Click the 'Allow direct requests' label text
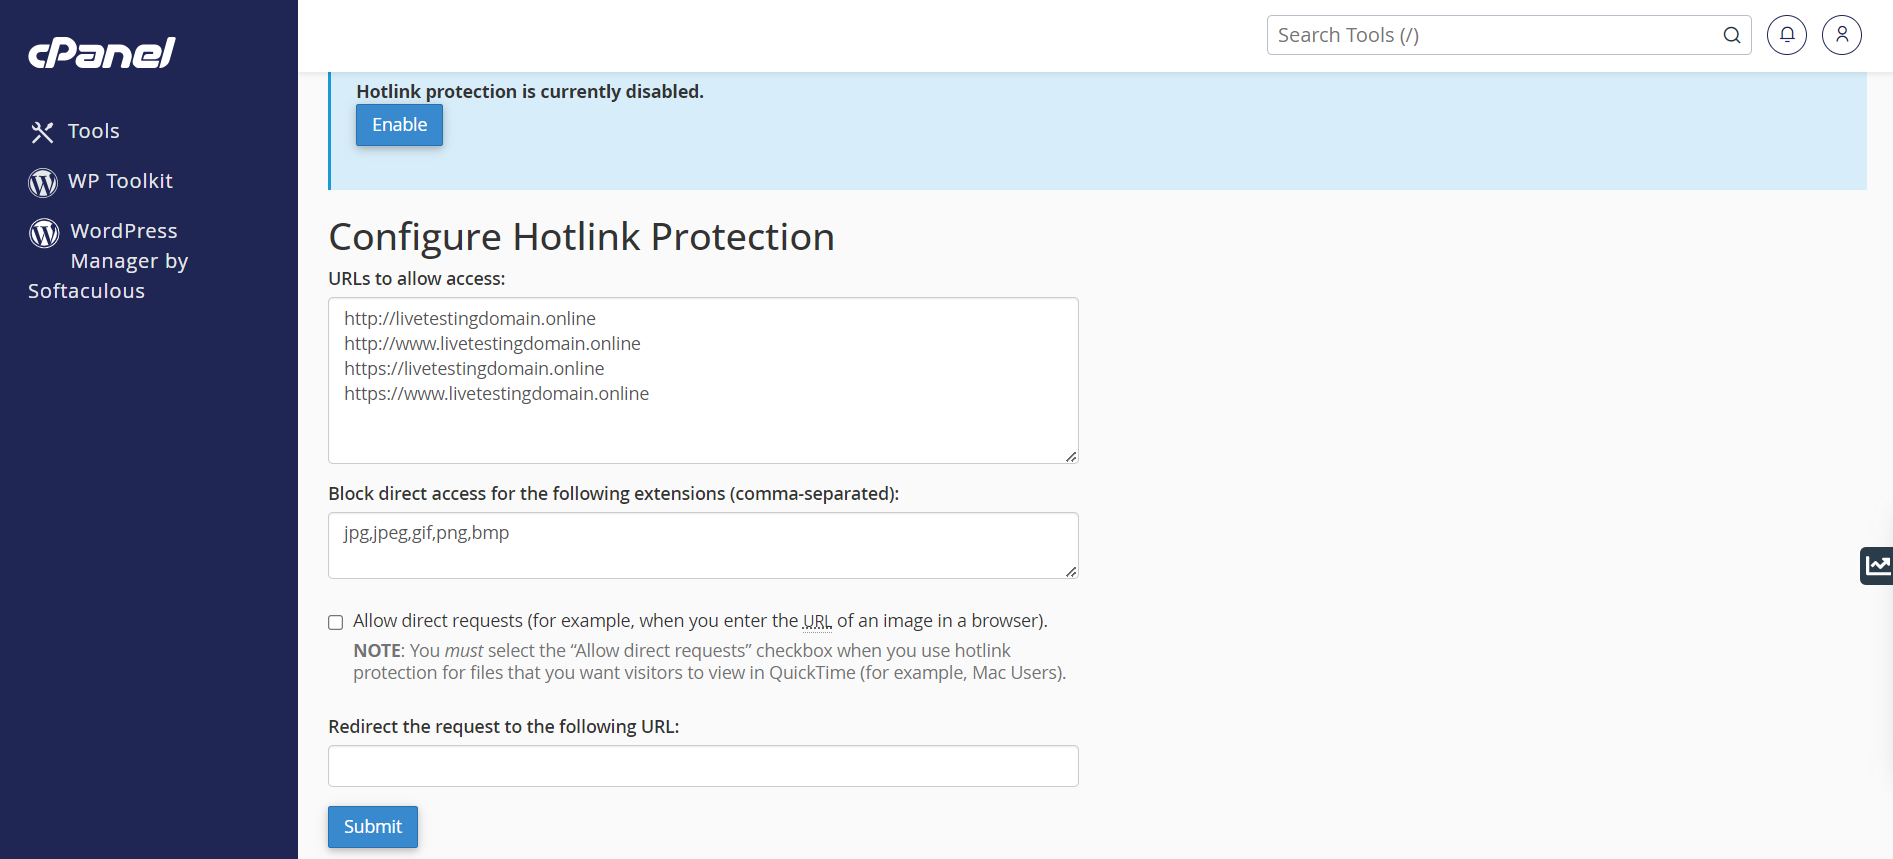Viewport: 1893px width, 859px height. tap(700, 621)
